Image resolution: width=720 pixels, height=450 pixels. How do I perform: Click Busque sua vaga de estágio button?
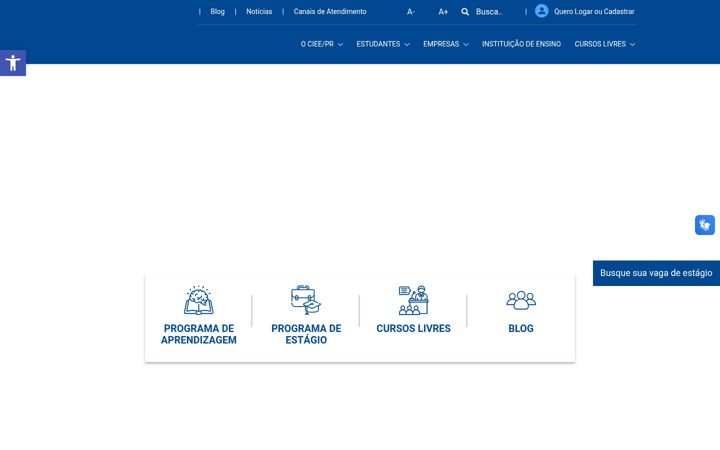click(656, 273)
